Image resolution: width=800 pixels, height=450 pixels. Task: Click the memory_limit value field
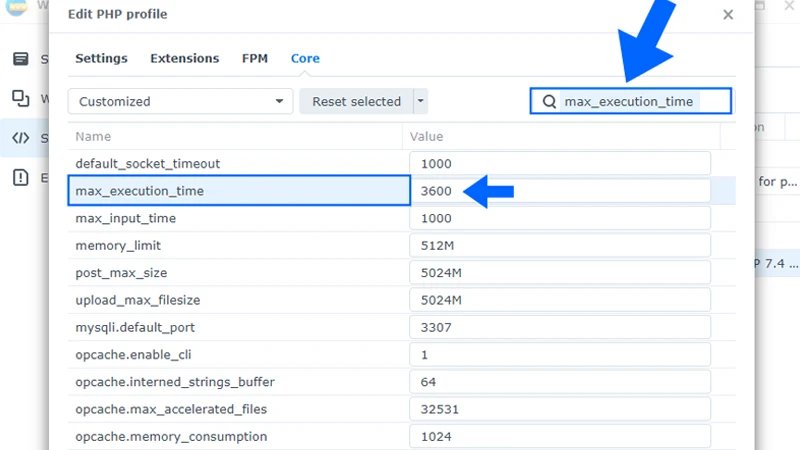(560, 245)
